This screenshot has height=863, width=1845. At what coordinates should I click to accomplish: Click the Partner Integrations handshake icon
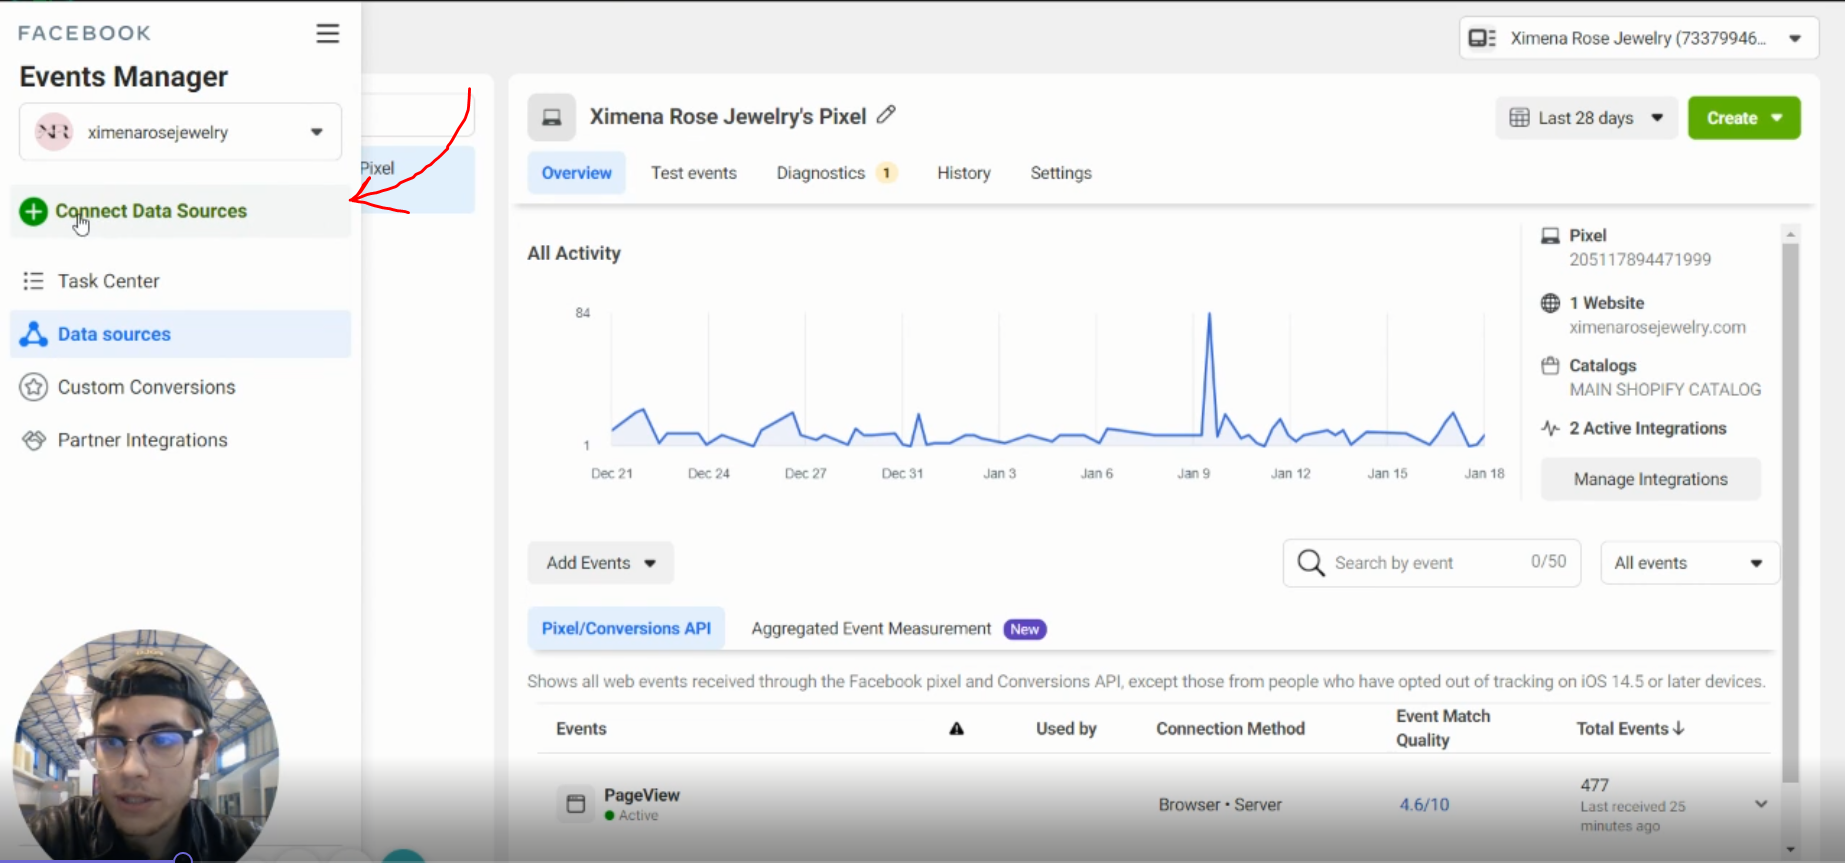tap(33, 440)
